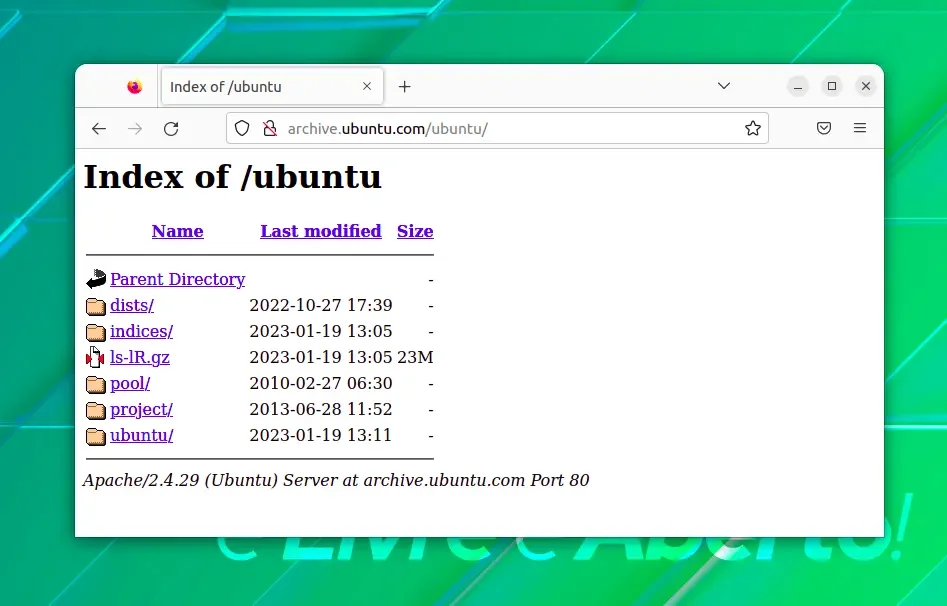This screenshot has height=606, width=947.
Task: Open the ubuntu/ directory link
Action: coord(141,435)
